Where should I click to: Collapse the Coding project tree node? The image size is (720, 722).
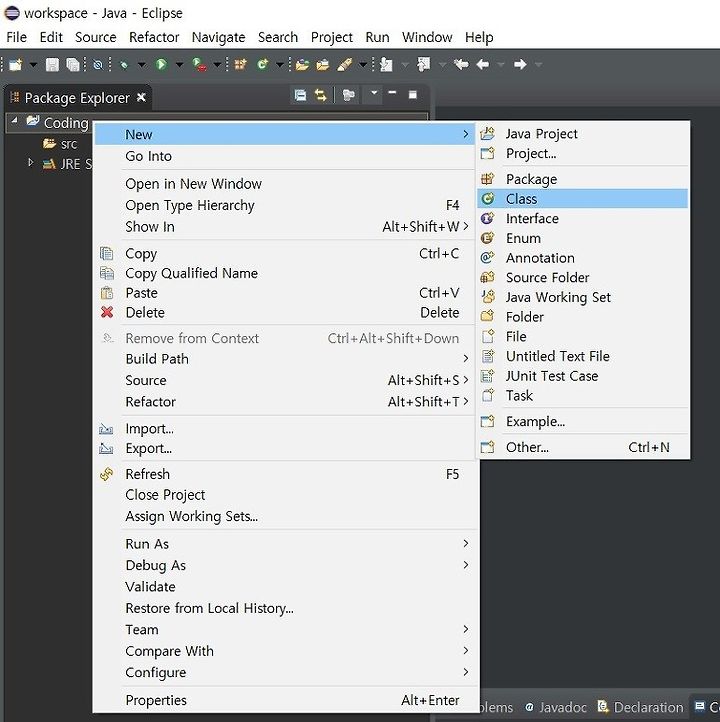point(15,121)
